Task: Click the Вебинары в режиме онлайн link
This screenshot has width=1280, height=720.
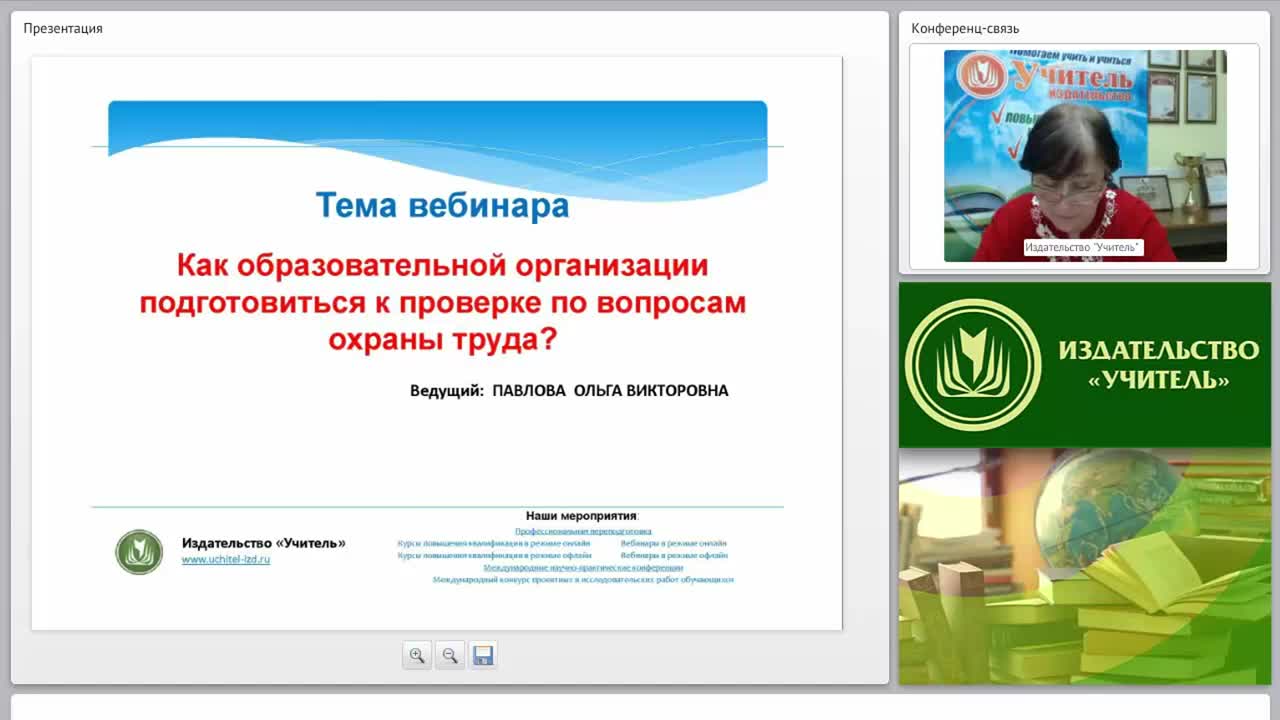Action: click(x=673, y=543)
